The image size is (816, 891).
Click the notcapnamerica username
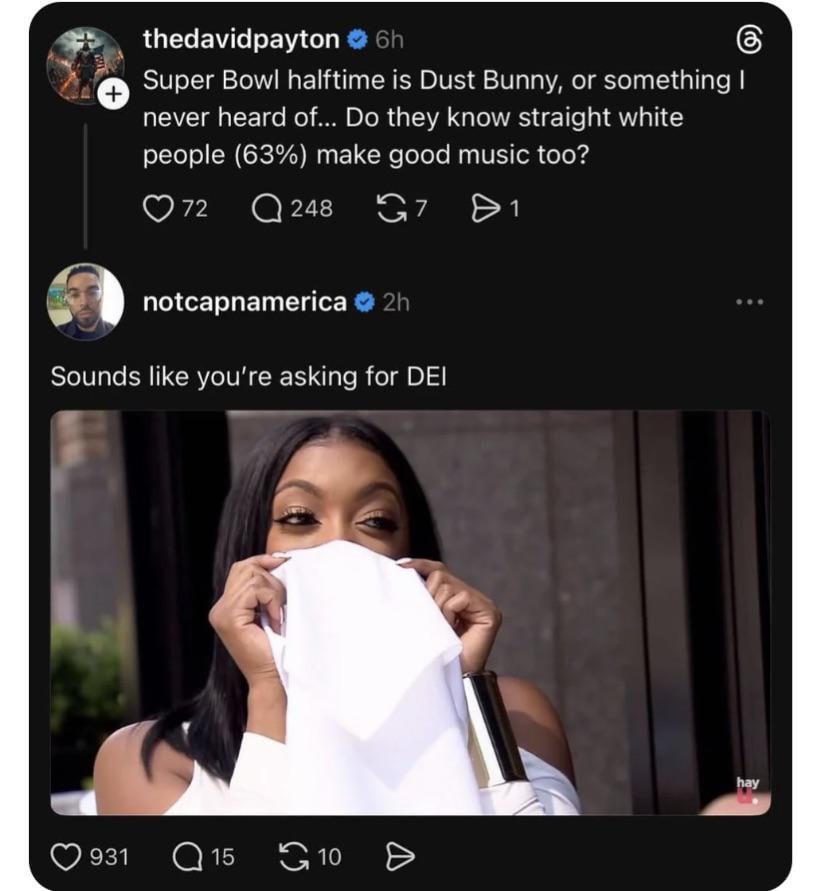click(245, 302)
